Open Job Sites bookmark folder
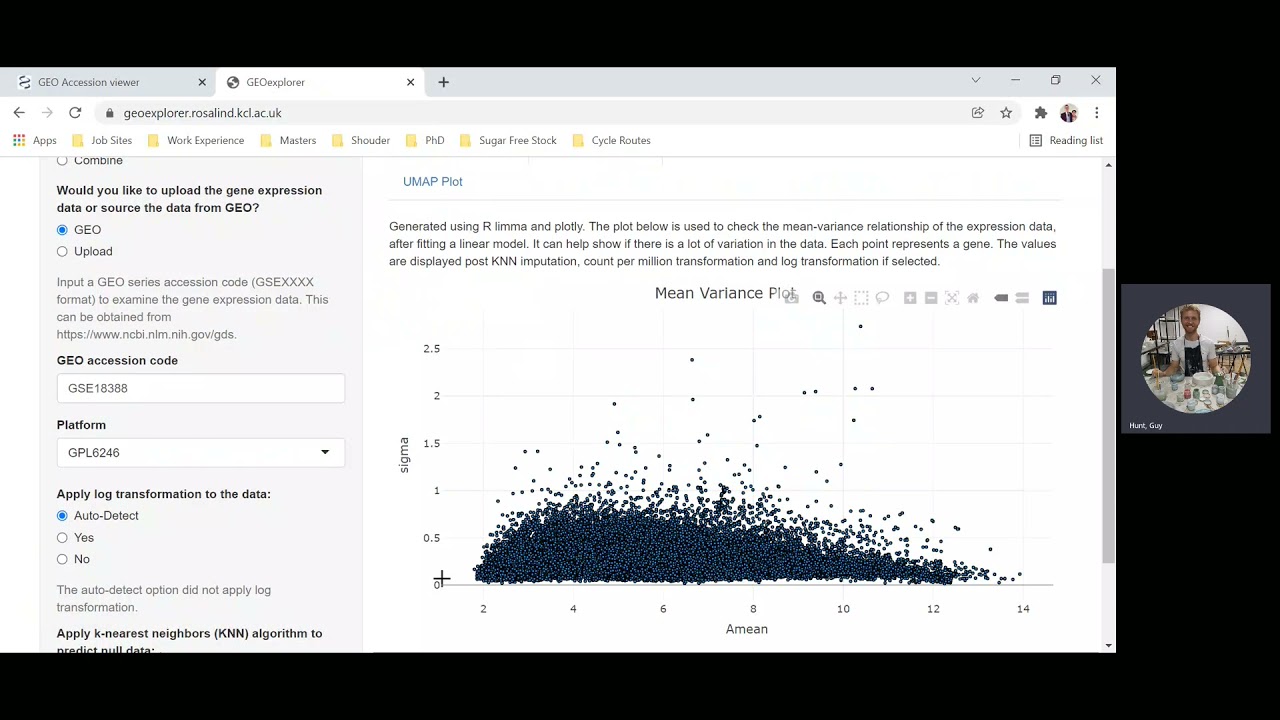The image size is (1280, 720). point(102,140)
